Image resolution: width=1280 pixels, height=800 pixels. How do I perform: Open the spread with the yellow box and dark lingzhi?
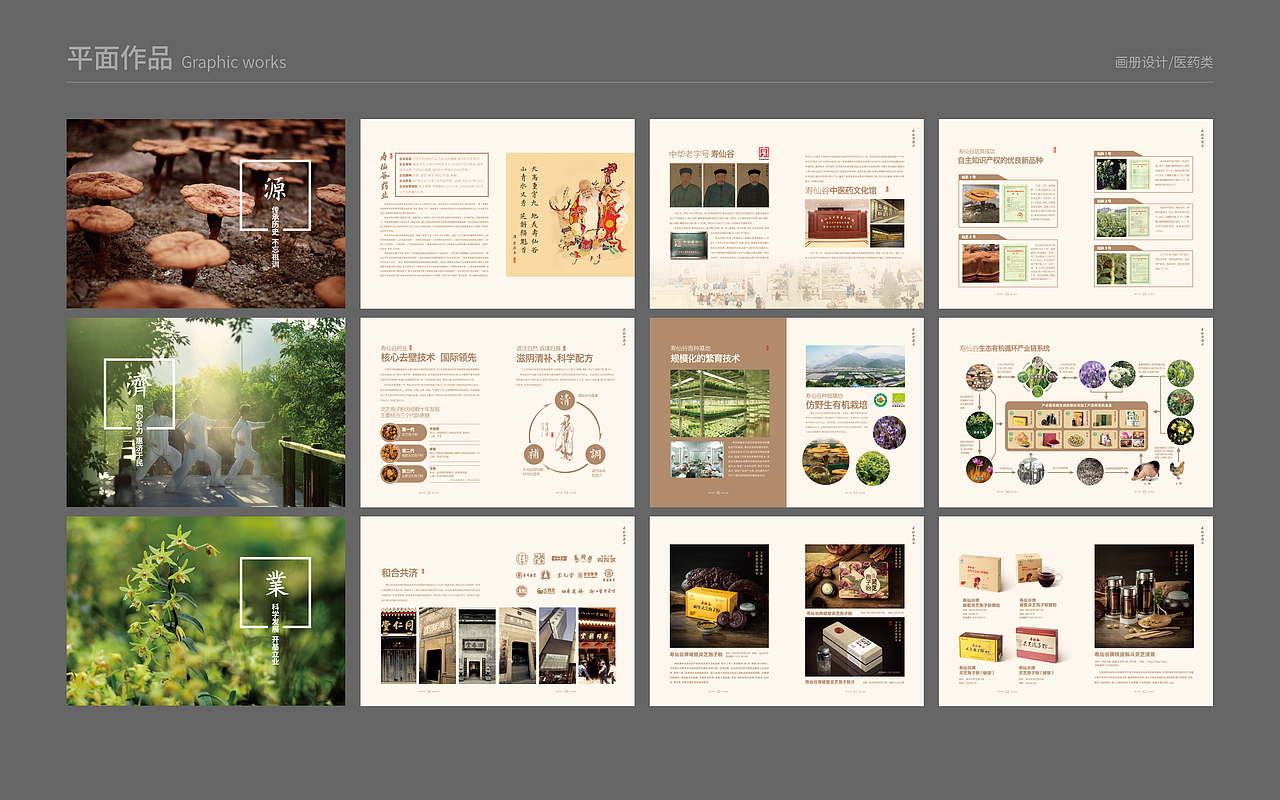[x=786, y=611]
